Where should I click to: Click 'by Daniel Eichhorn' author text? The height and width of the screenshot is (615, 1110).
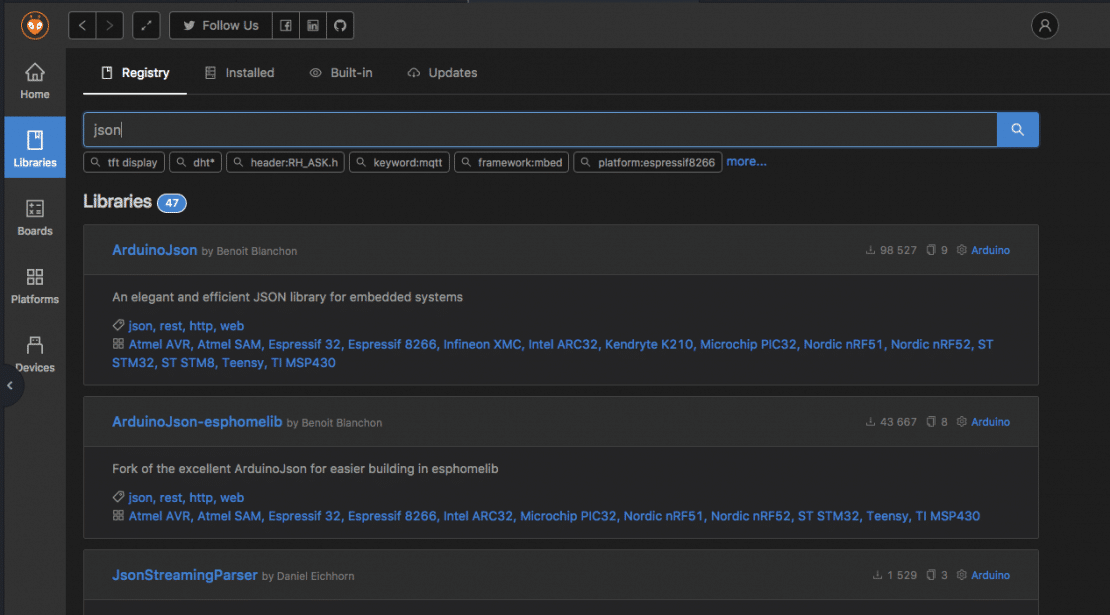click(x=308, y=576)
